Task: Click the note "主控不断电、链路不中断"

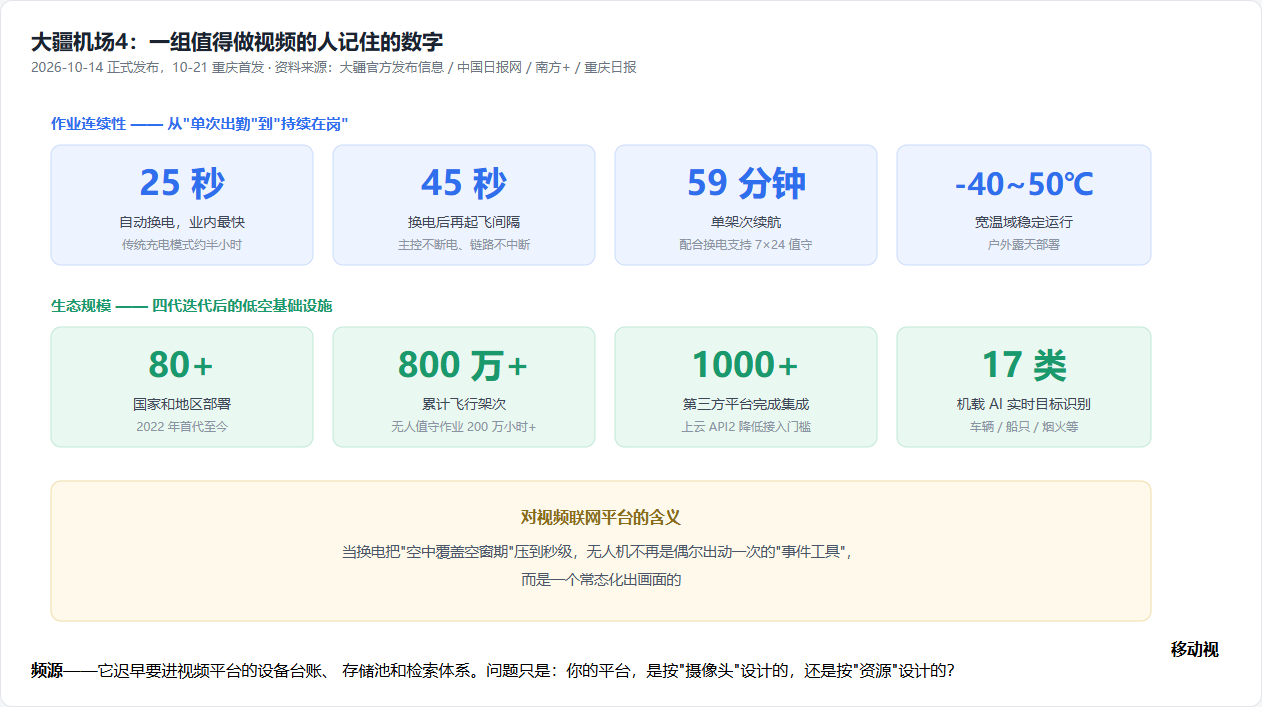Action: (464, 244)
